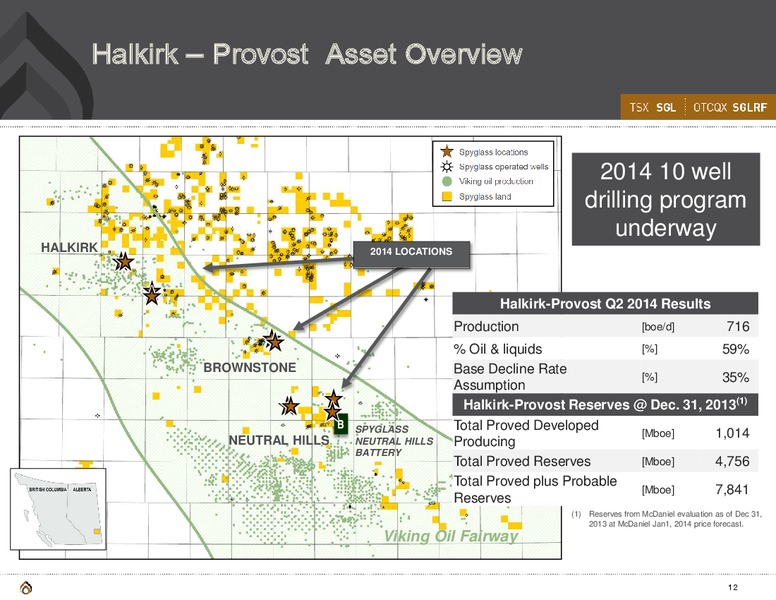Click the Total Proved Reserves label
776x600 pixels.
tap(522, 461)
